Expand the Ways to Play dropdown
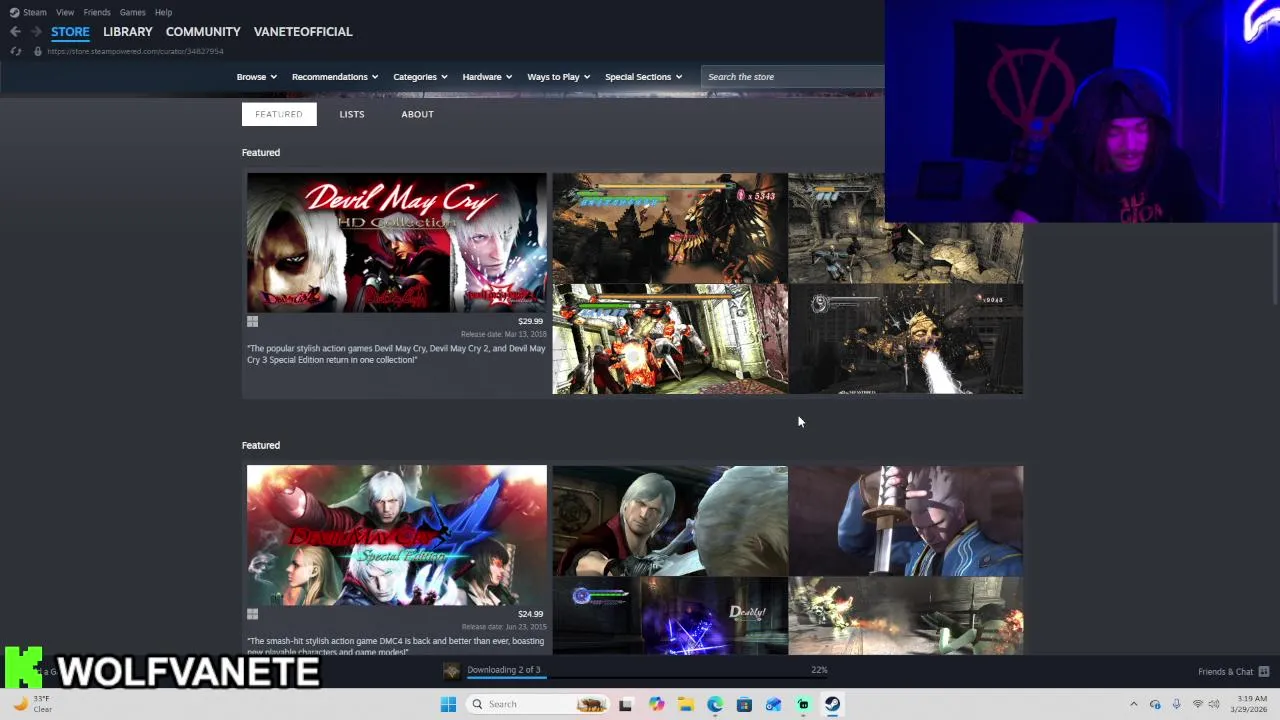The image size is (1280, 720). point(558,77)
